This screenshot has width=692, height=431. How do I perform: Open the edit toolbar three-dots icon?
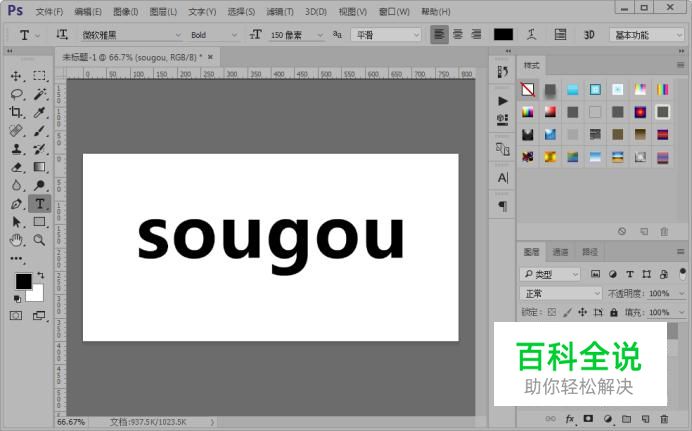coord(16,258)
